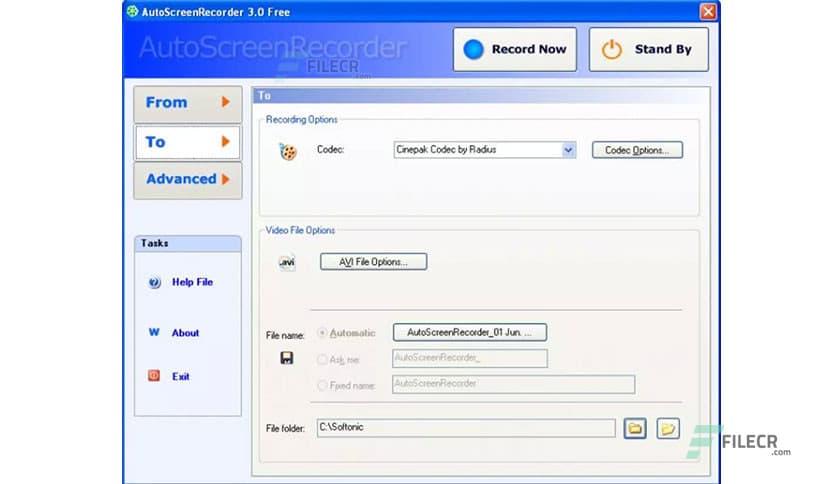Click the Tasks panel header
This screenshot has height=484, width=836.
click(188, 244)
